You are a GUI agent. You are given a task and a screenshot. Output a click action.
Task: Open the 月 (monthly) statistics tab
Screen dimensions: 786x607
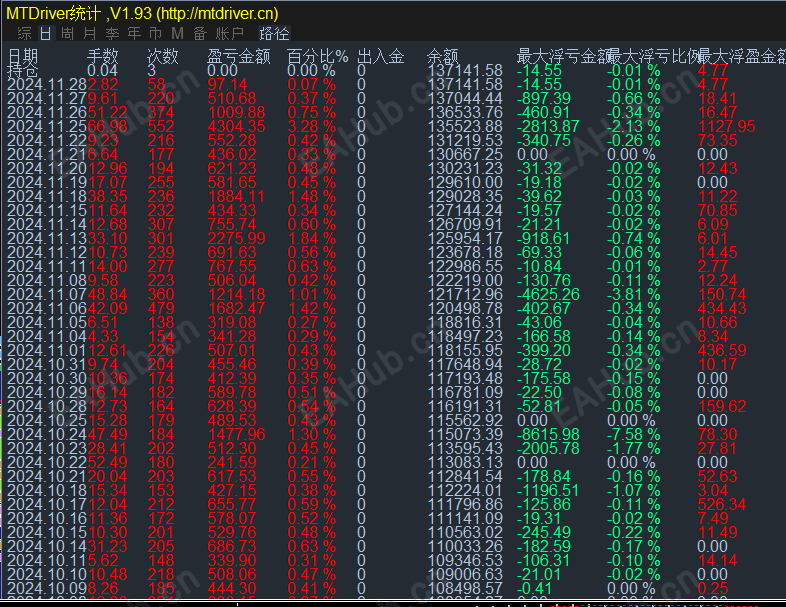pyautogui.click(x=89, y=34)
